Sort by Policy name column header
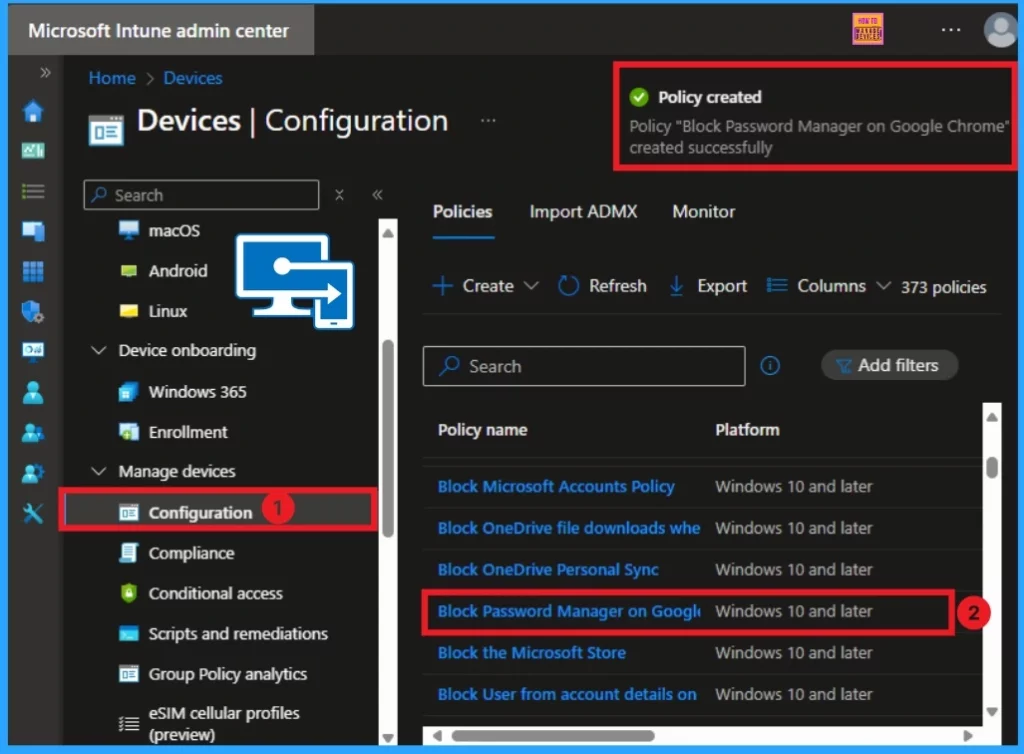Image resolution: width=1024 pixels, height=754 pixels. point(483,430)
